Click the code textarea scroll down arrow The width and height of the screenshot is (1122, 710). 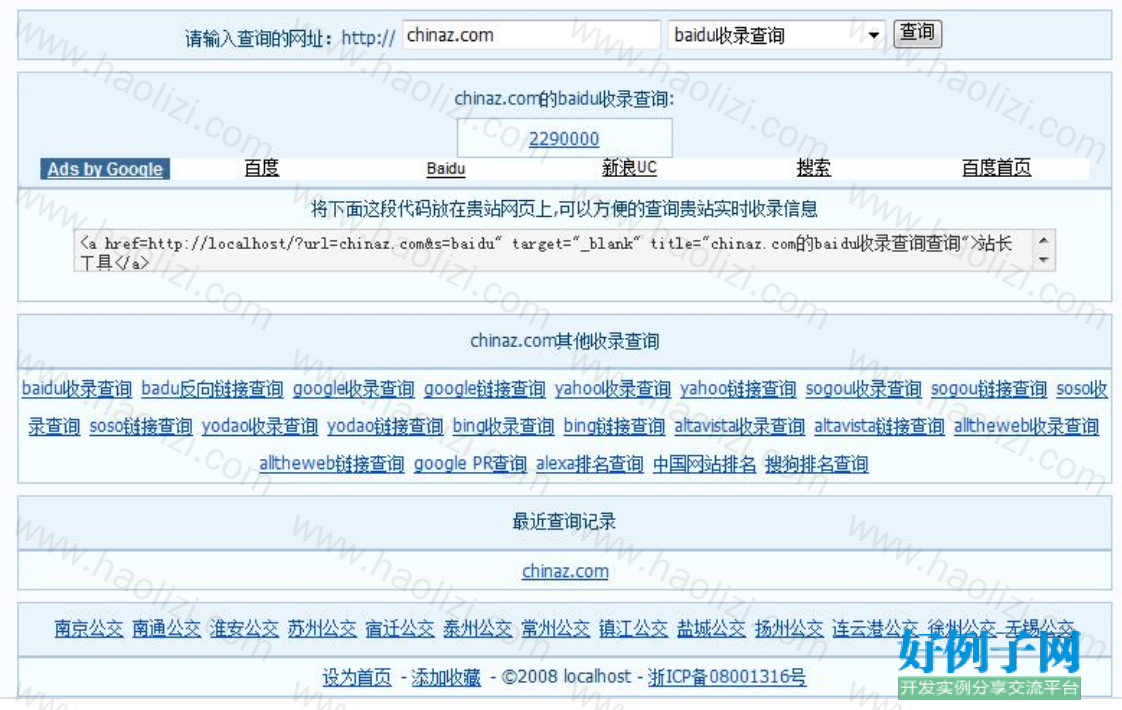[x=1043, y=260]
